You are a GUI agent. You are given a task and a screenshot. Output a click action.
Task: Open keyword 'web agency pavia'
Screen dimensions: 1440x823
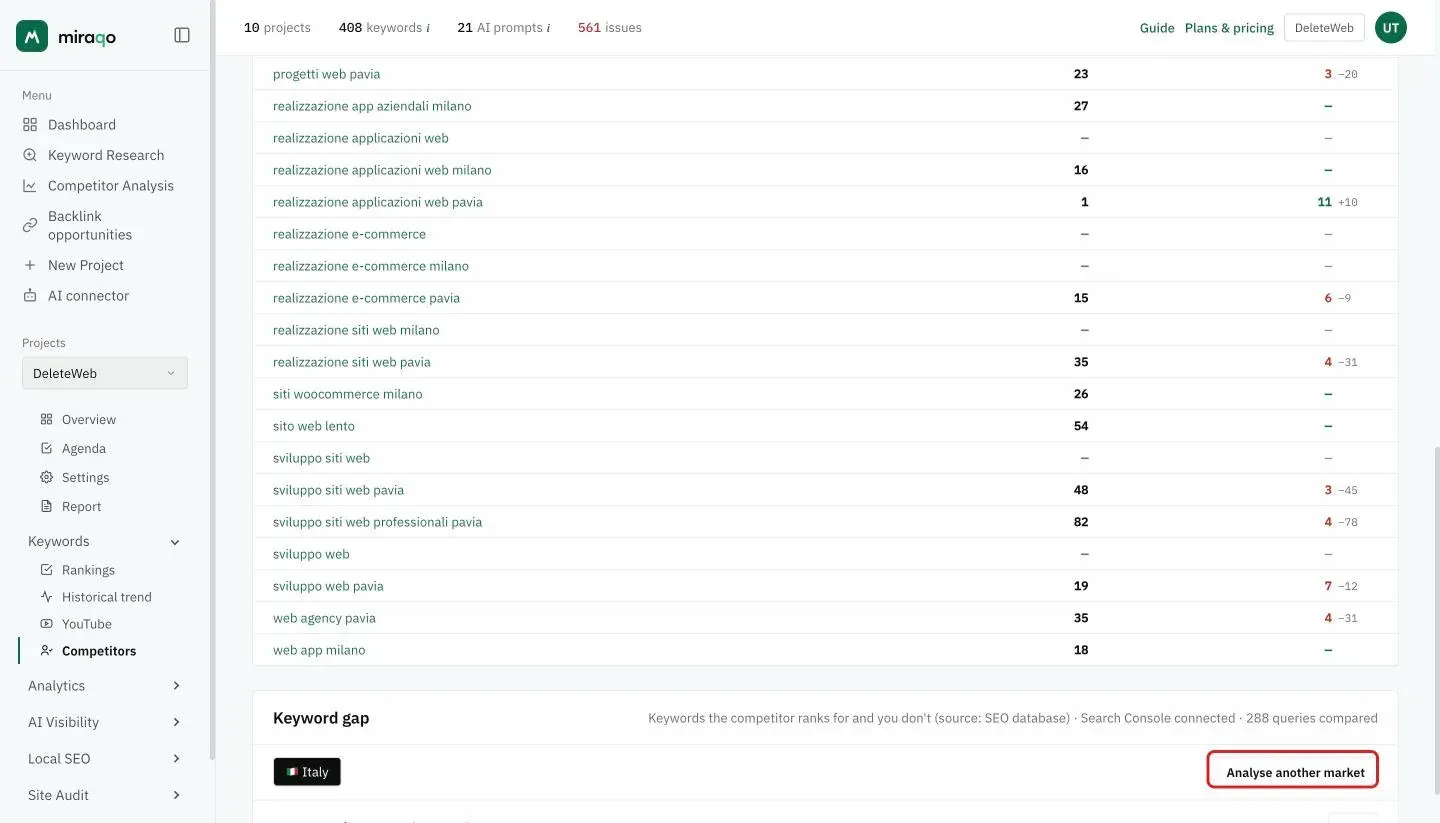[324, 618]
